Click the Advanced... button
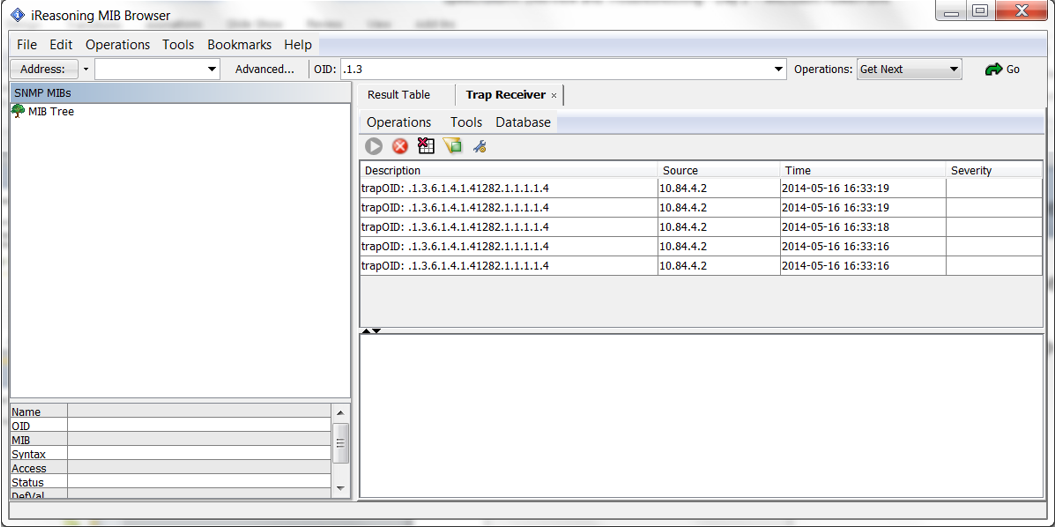 [264, 69]
